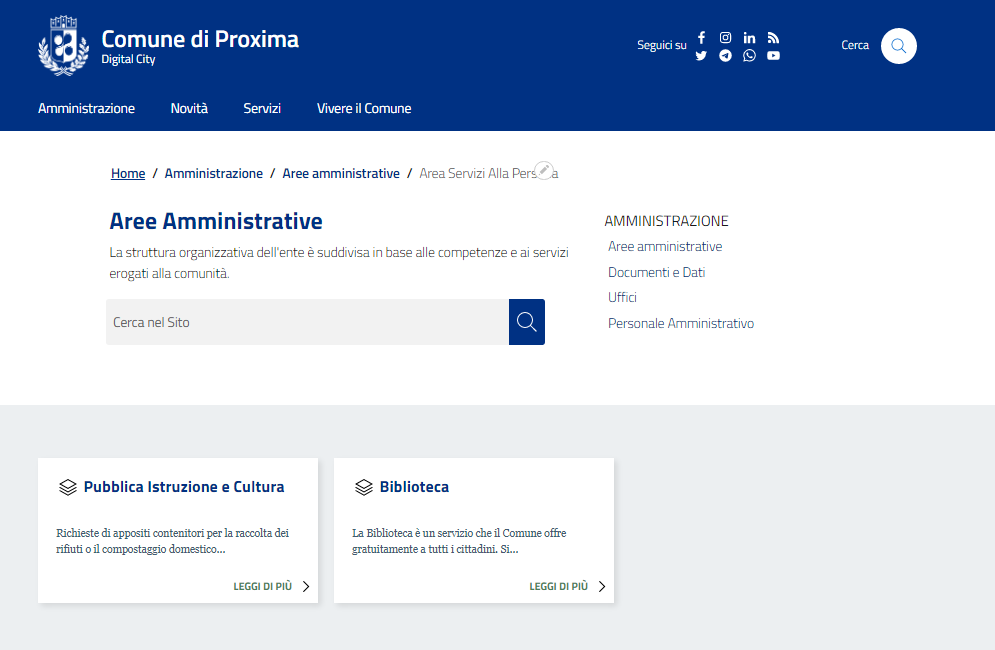Click the WhatsApp icon

[749, 56]
